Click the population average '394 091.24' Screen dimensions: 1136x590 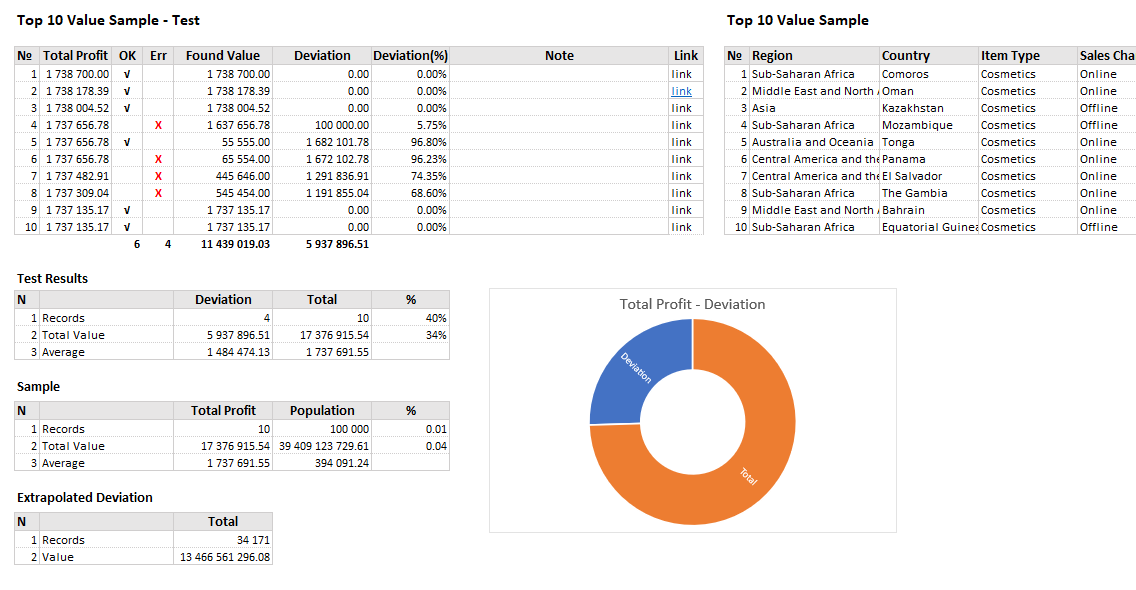click(x=322, y=463)
